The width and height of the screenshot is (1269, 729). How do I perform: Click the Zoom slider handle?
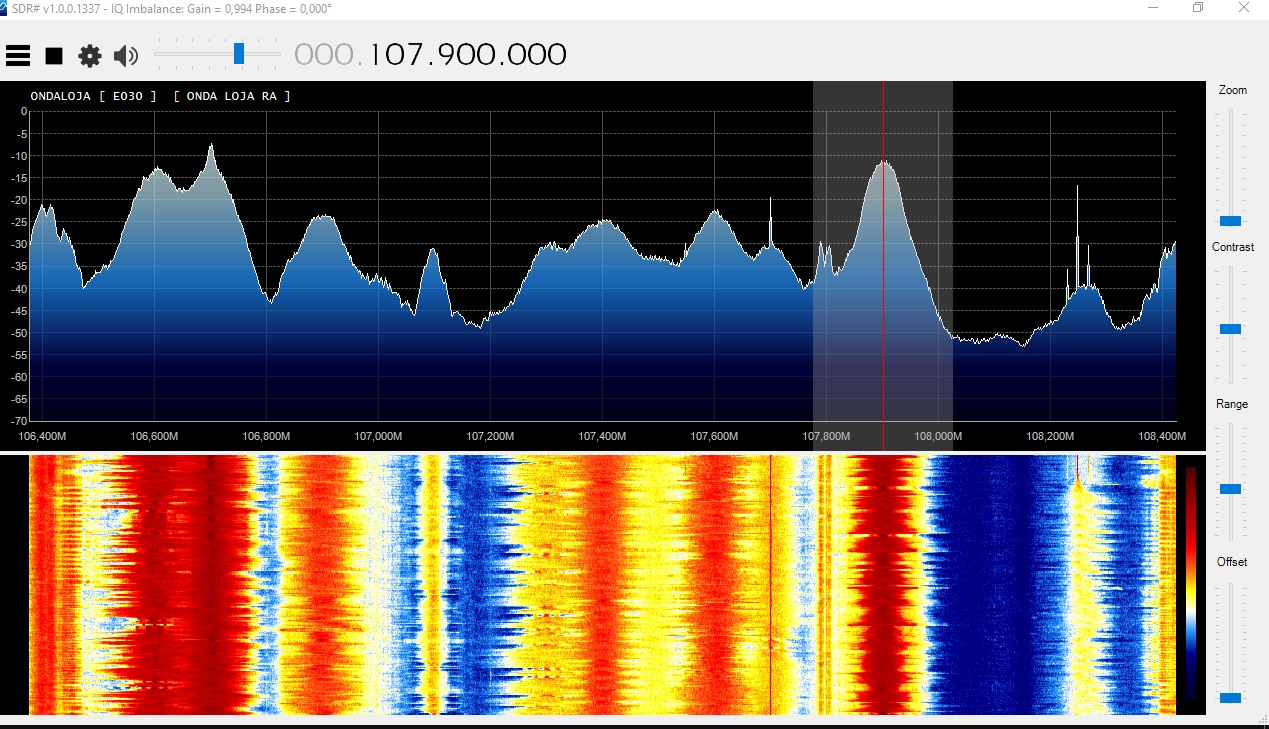1230,220
